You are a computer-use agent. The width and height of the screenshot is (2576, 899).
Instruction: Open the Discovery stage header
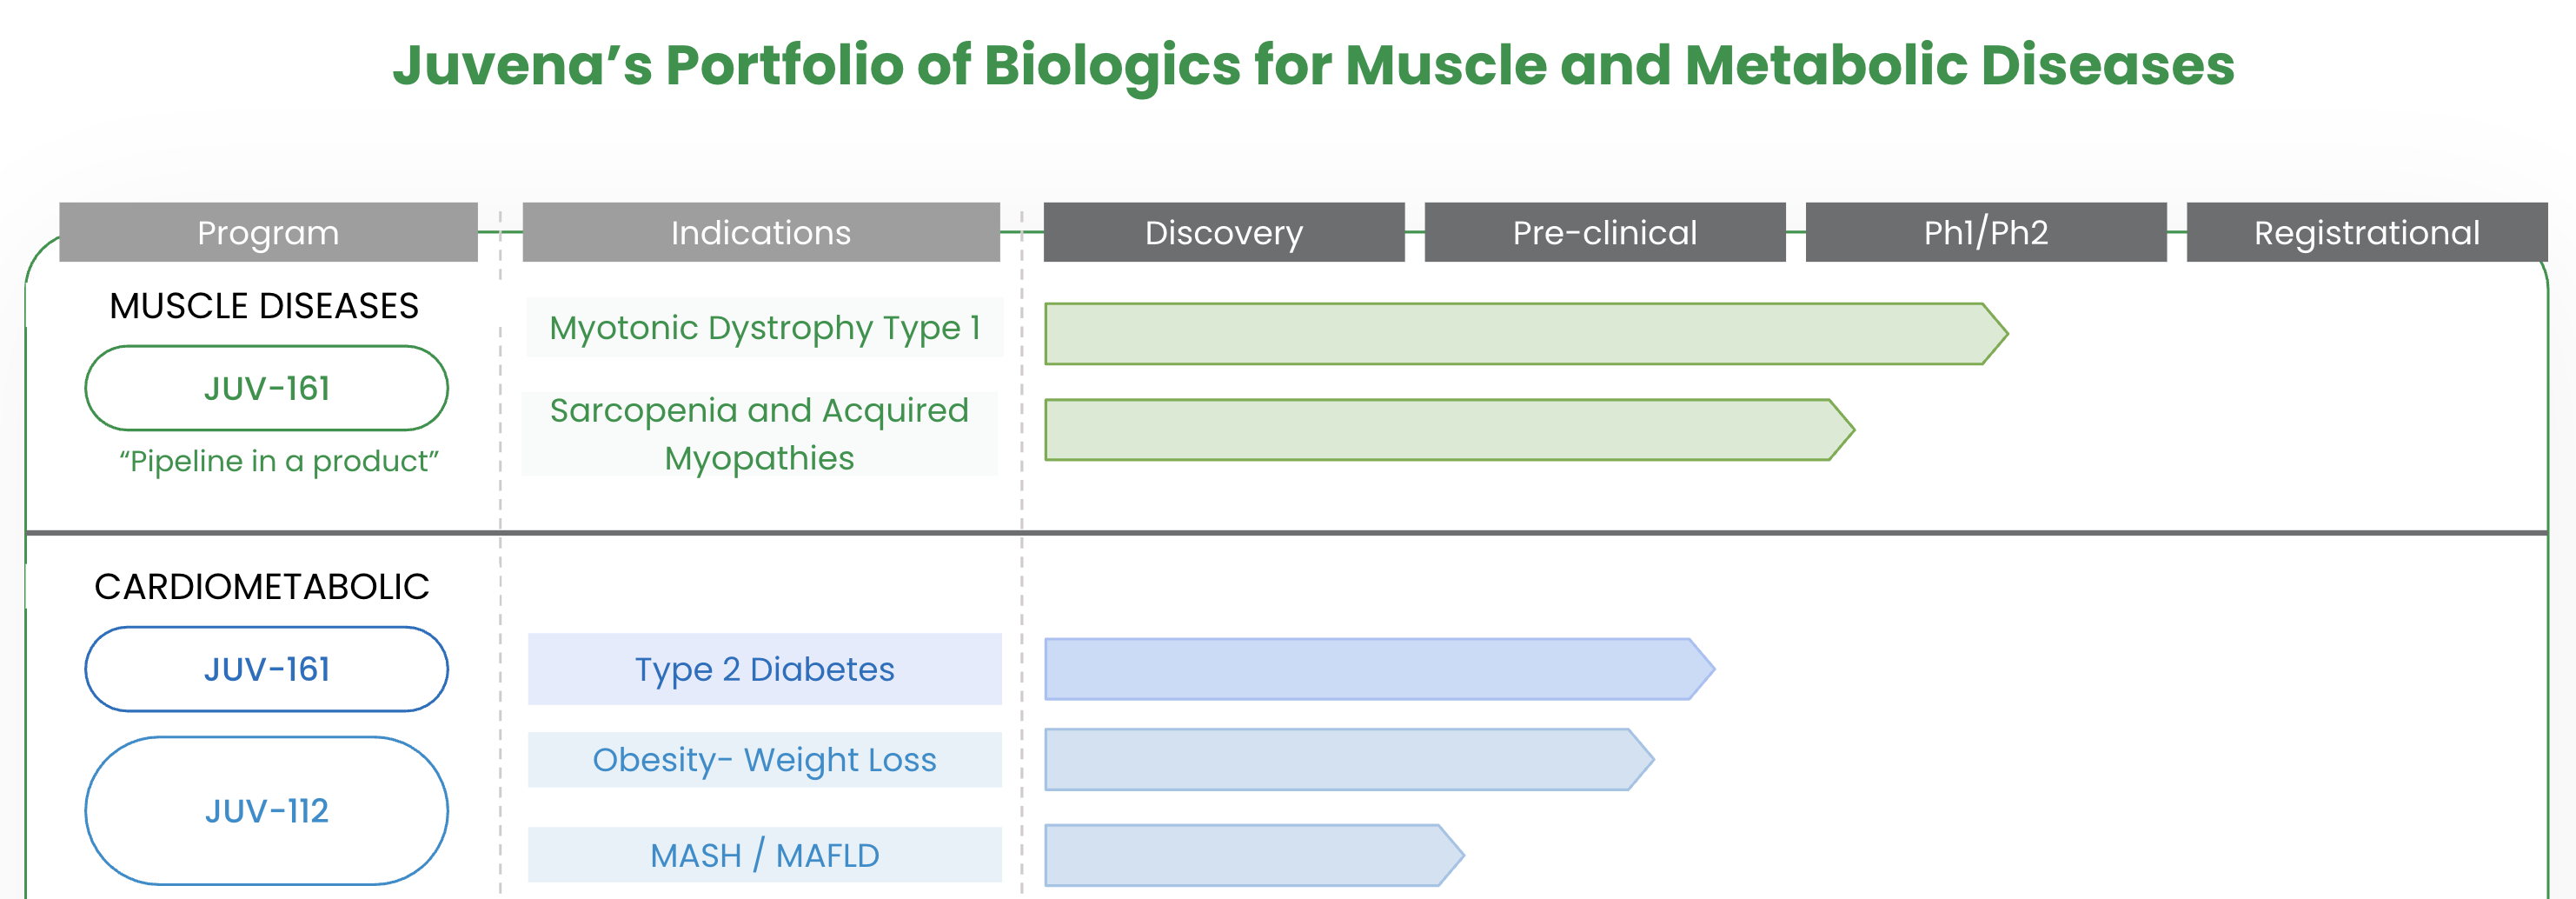[x=1223, y=232]
